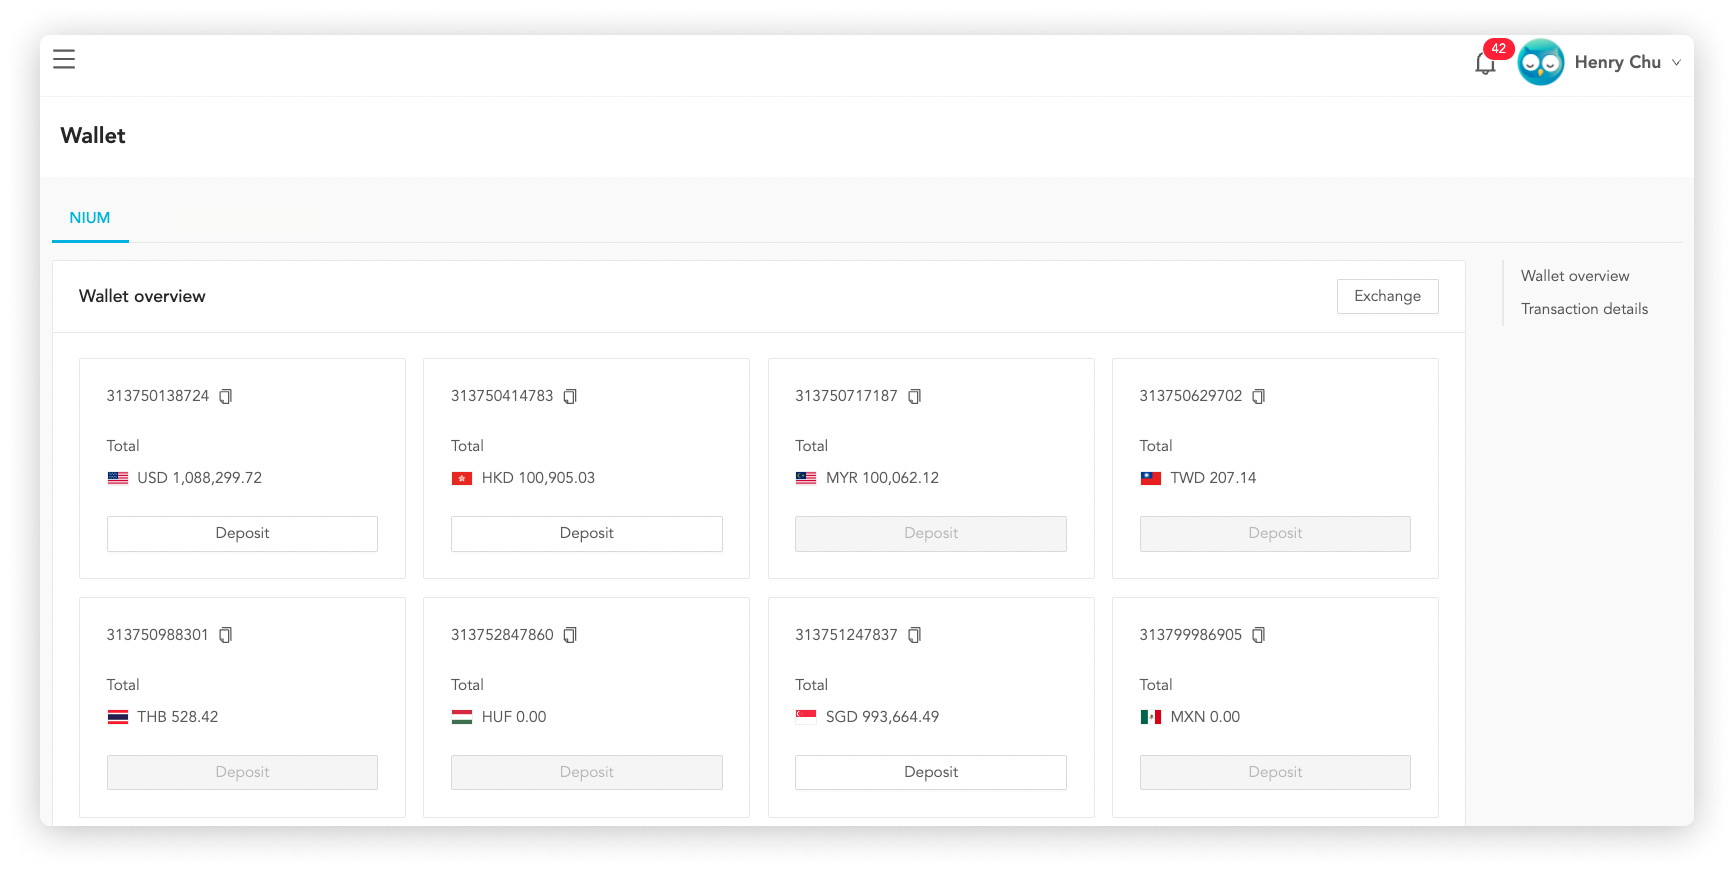Click the HUF flag icon
This screenshot has height=871, width=1734.
point(462,717)
